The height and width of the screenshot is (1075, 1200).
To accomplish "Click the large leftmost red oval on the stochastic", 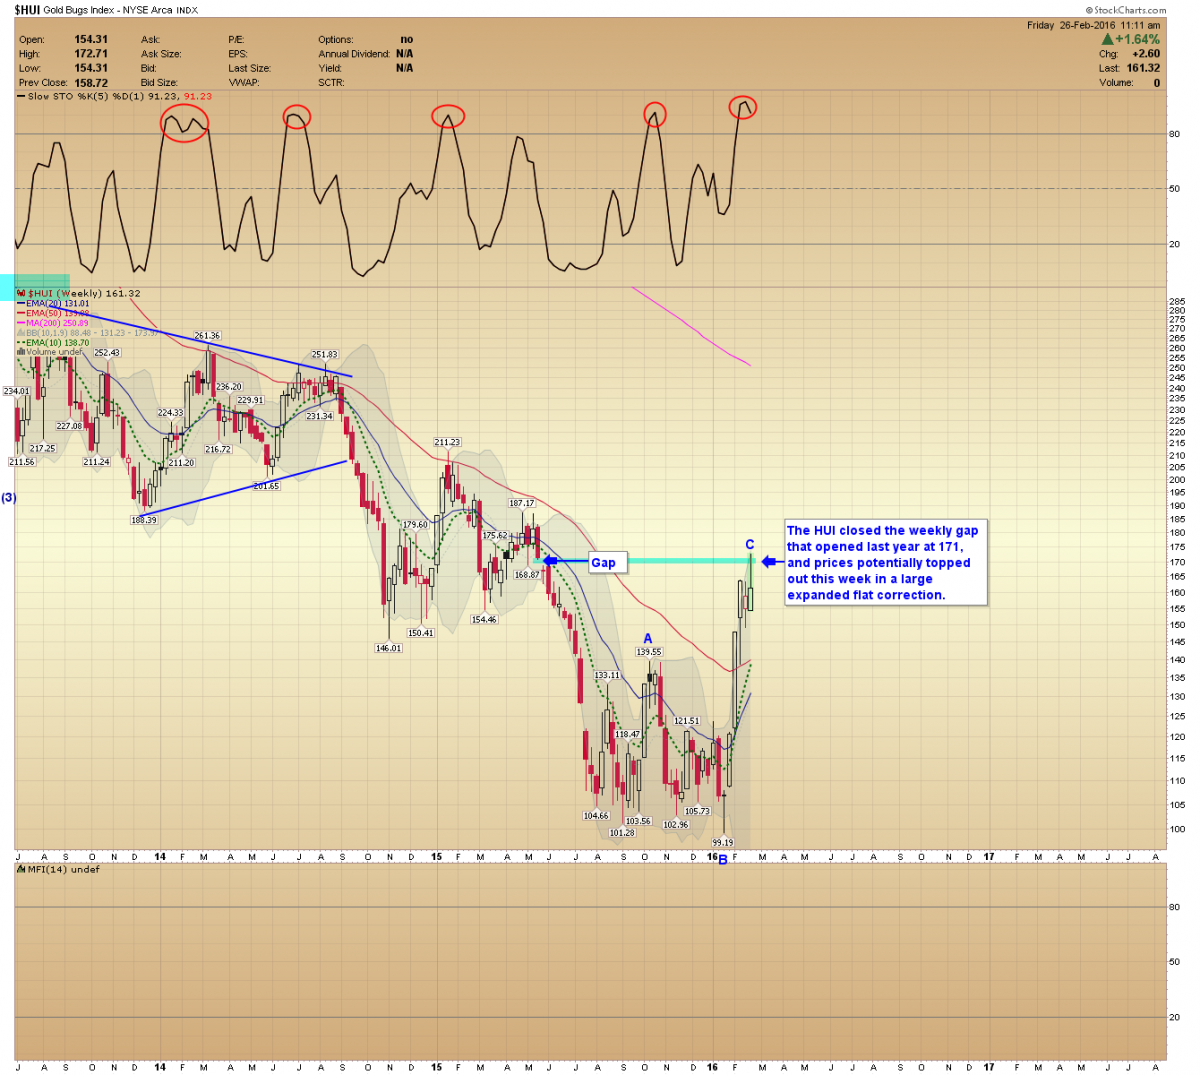I will 184,123.
